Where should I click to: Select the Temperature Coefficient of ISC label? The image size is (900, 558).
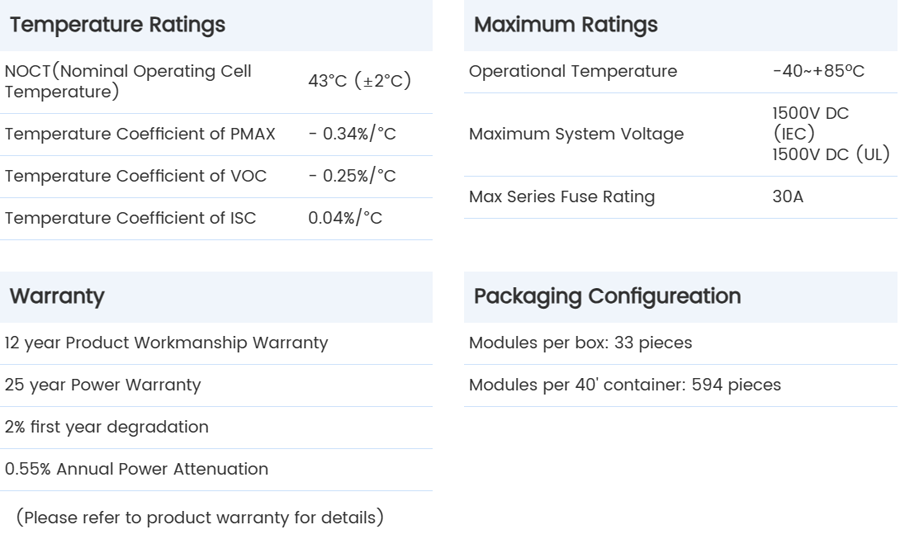pos(130,218)
